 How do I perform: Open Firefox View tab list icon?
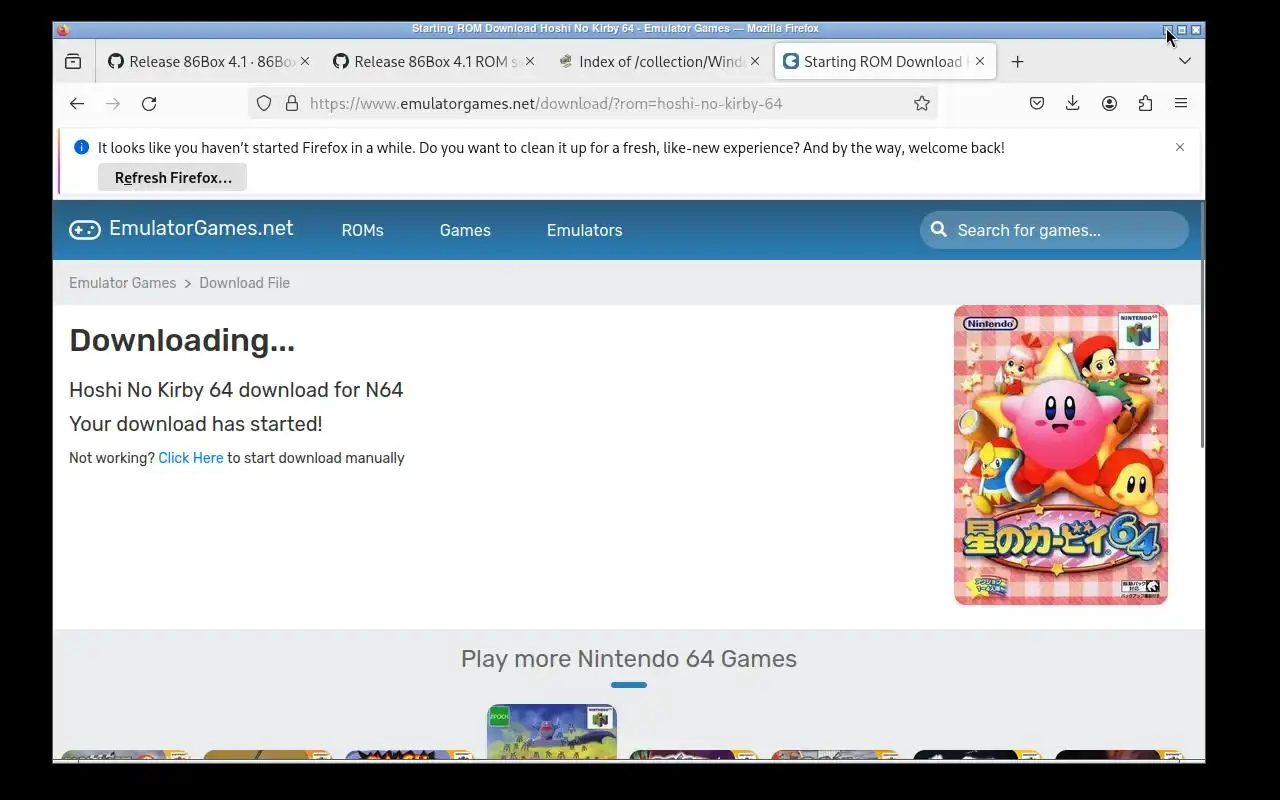click(73, 62)
